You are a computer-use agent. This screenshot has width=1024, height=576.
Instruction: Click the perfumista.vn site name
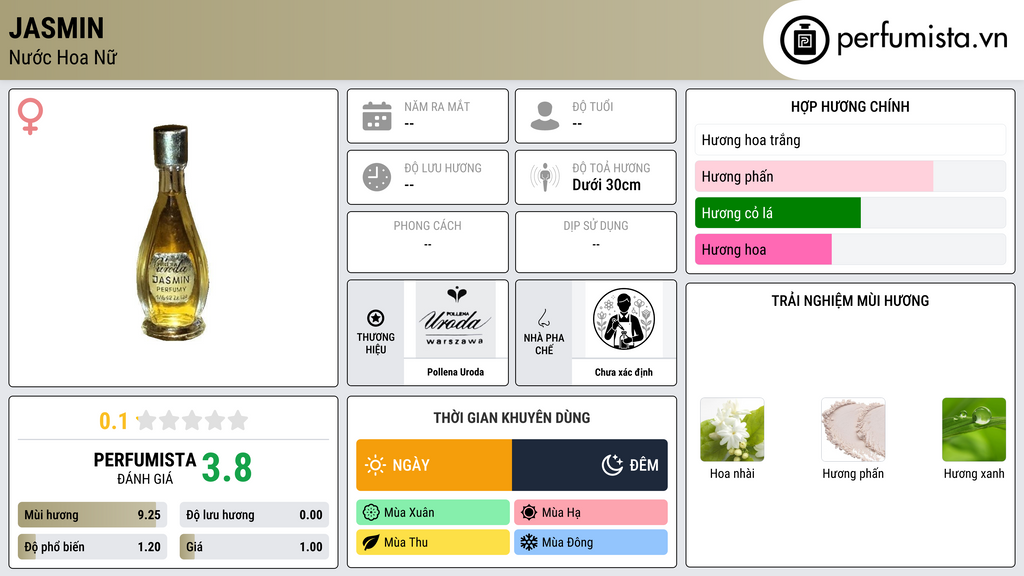pyautogui.click(x=922, y=39)
